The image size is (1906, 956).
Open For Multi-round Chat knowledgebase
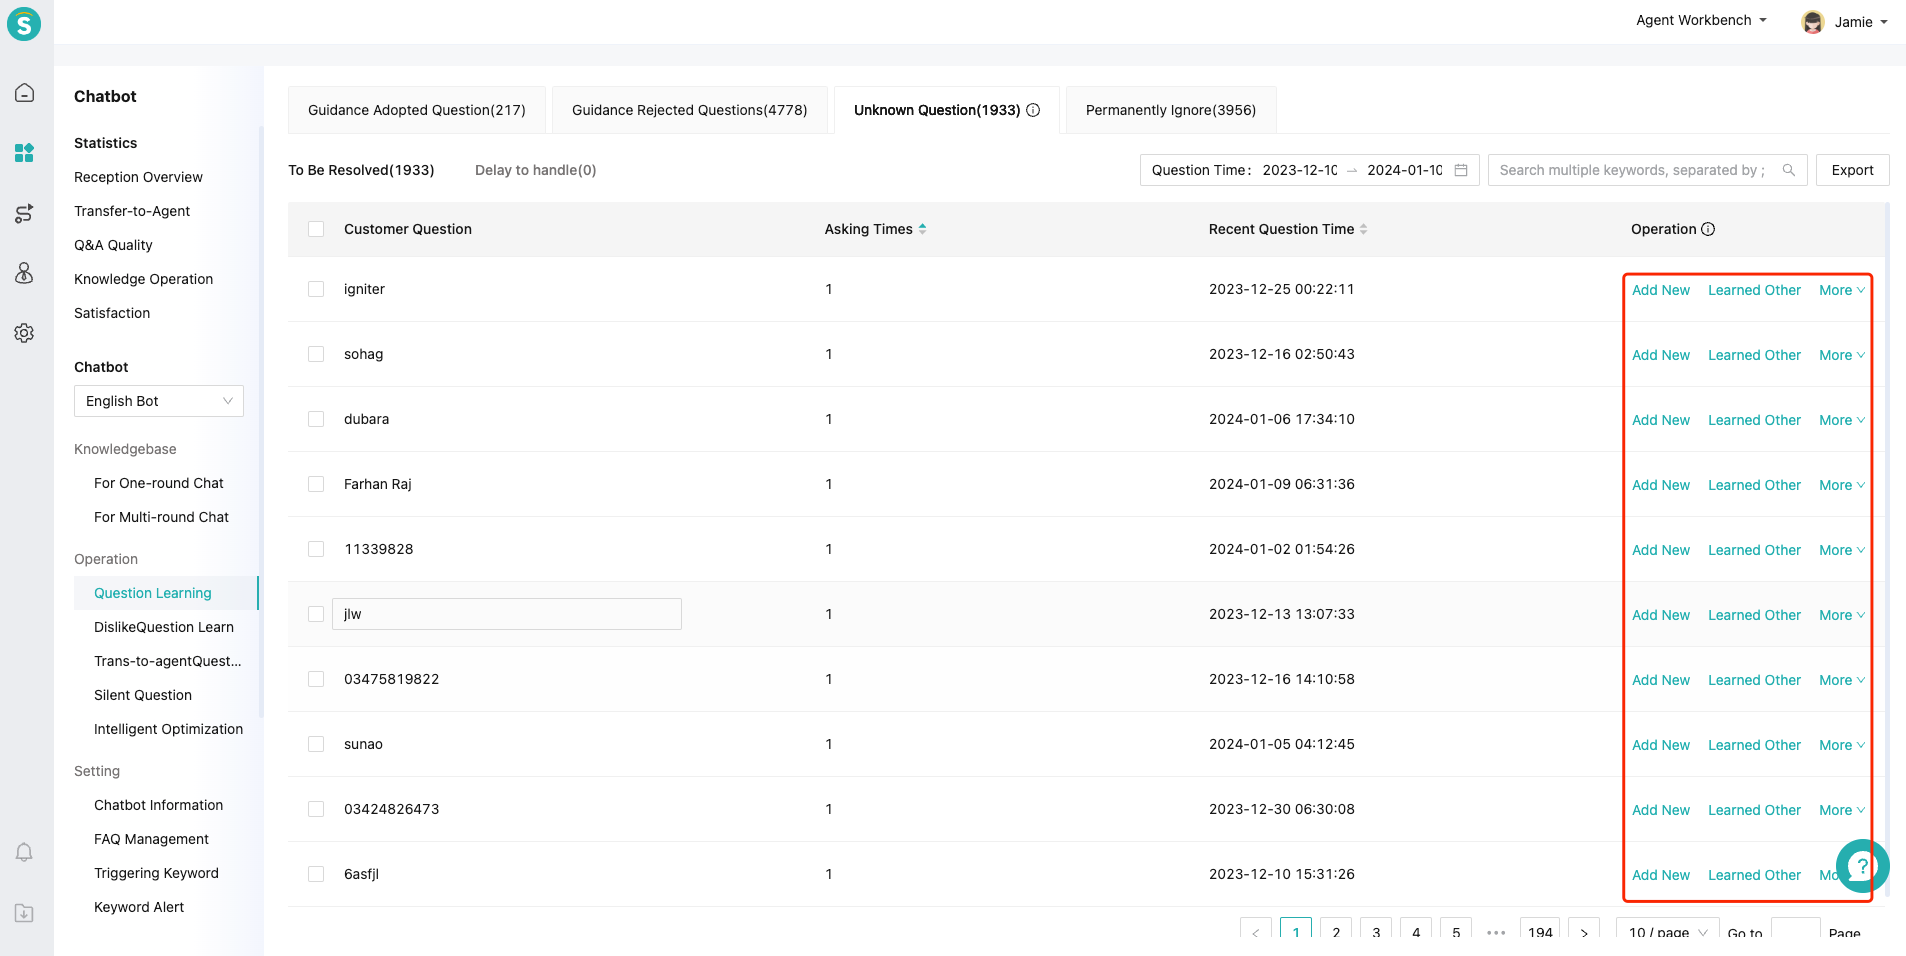(161, 517)
